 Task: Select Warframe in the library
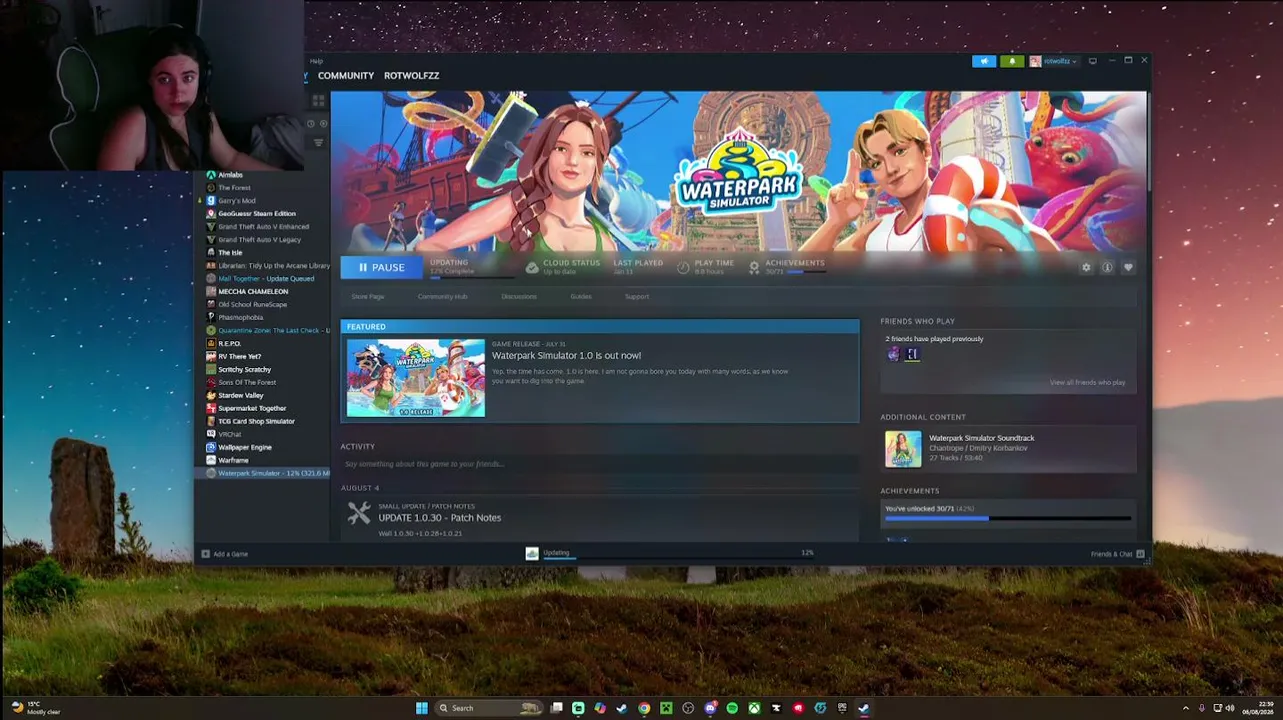[262, 460]
